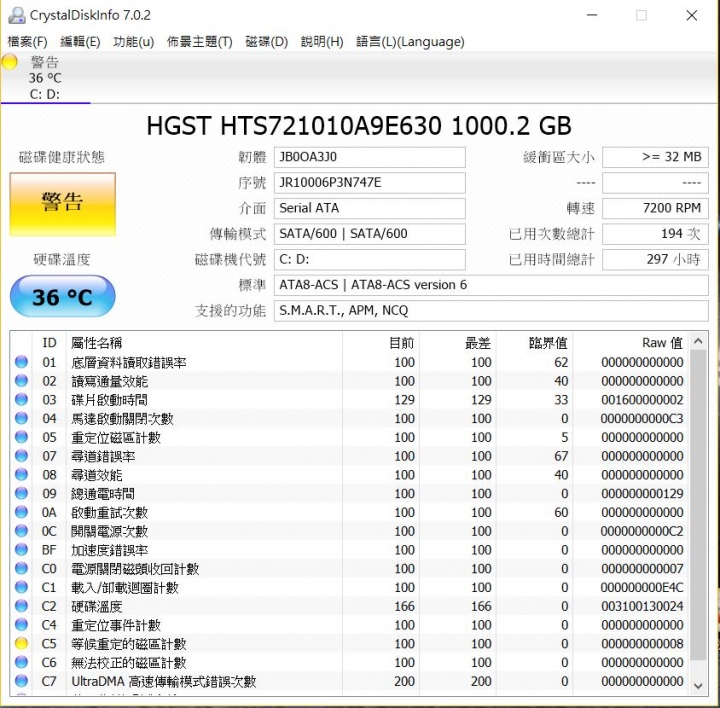
Task: Click the standard field ATA8-ACS version 6
Action: [491, 285]
